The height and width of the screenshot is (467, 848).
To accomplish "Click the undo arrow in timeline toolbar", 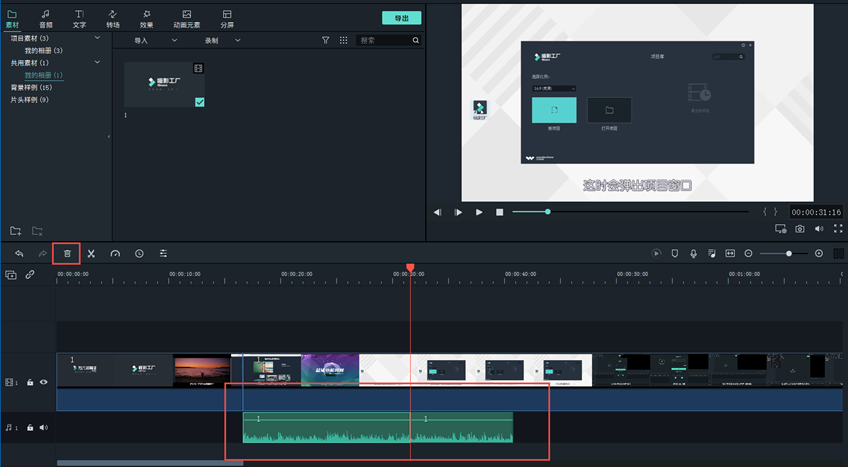I will (19, 254).
